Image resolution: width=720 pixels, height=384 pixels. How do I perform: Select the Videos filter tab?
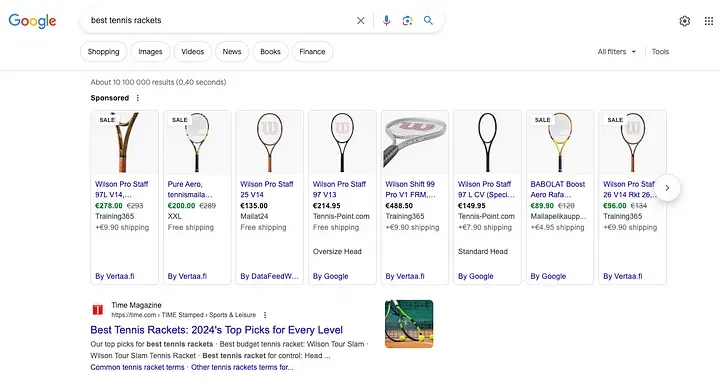(192, 51)
